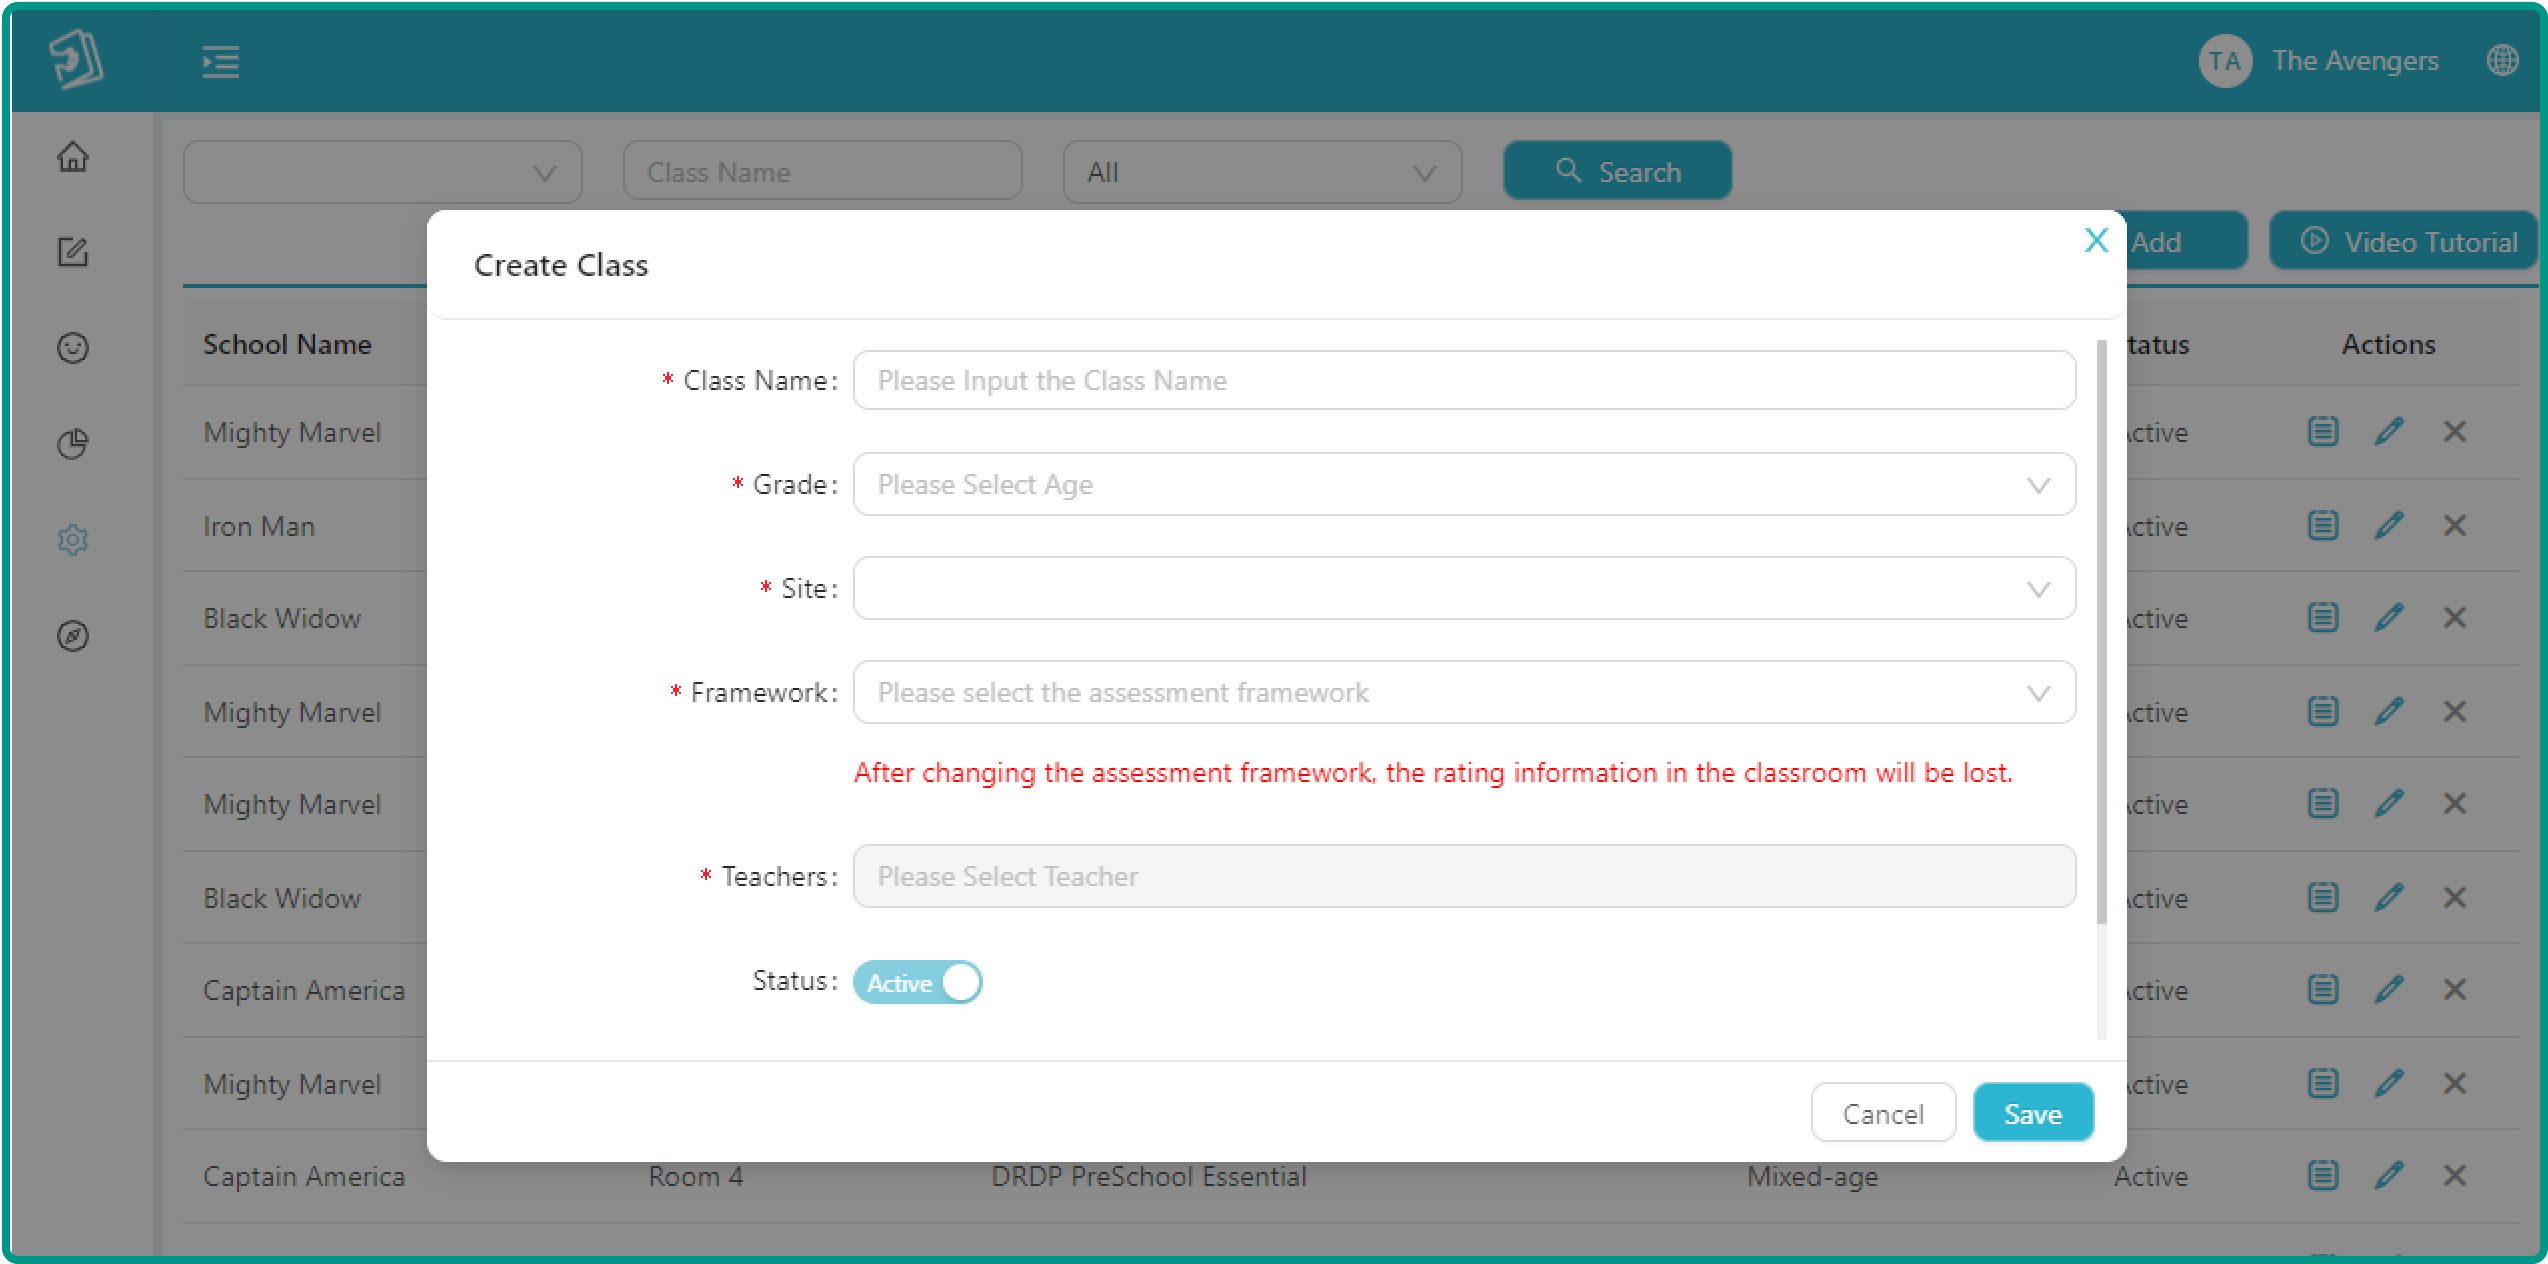Edit first Black Widow row

pos(2389,618)
